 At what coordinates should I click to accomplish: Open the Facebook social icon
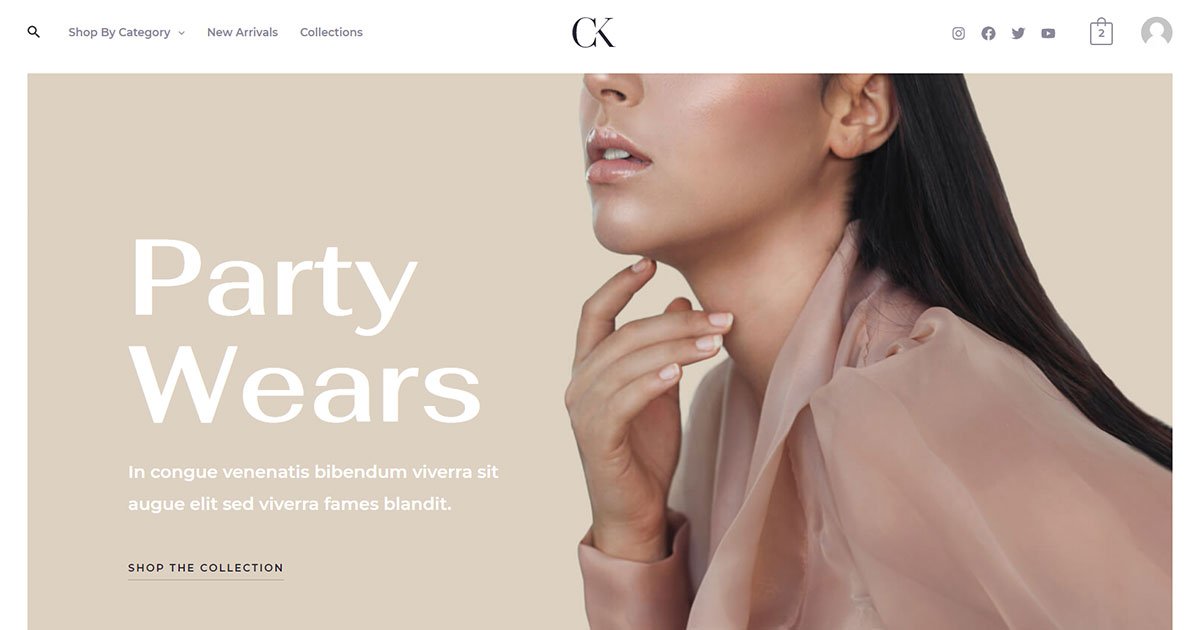coord(988,33)
